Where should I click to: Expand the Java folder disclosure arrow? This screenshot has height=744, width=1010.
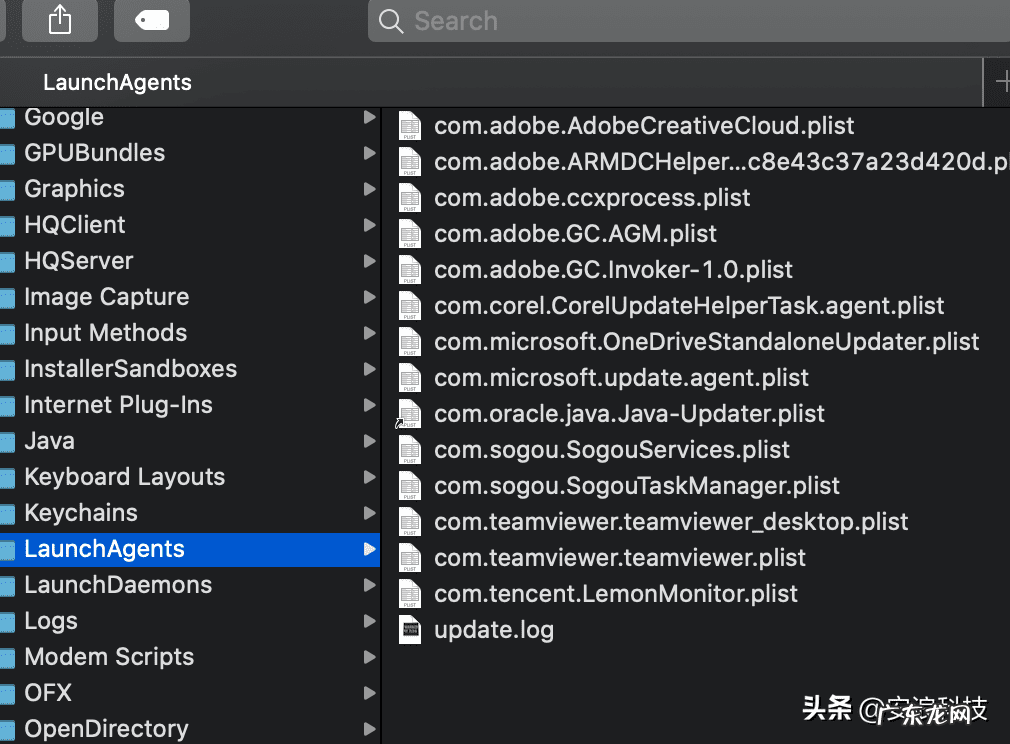[369, 442]
